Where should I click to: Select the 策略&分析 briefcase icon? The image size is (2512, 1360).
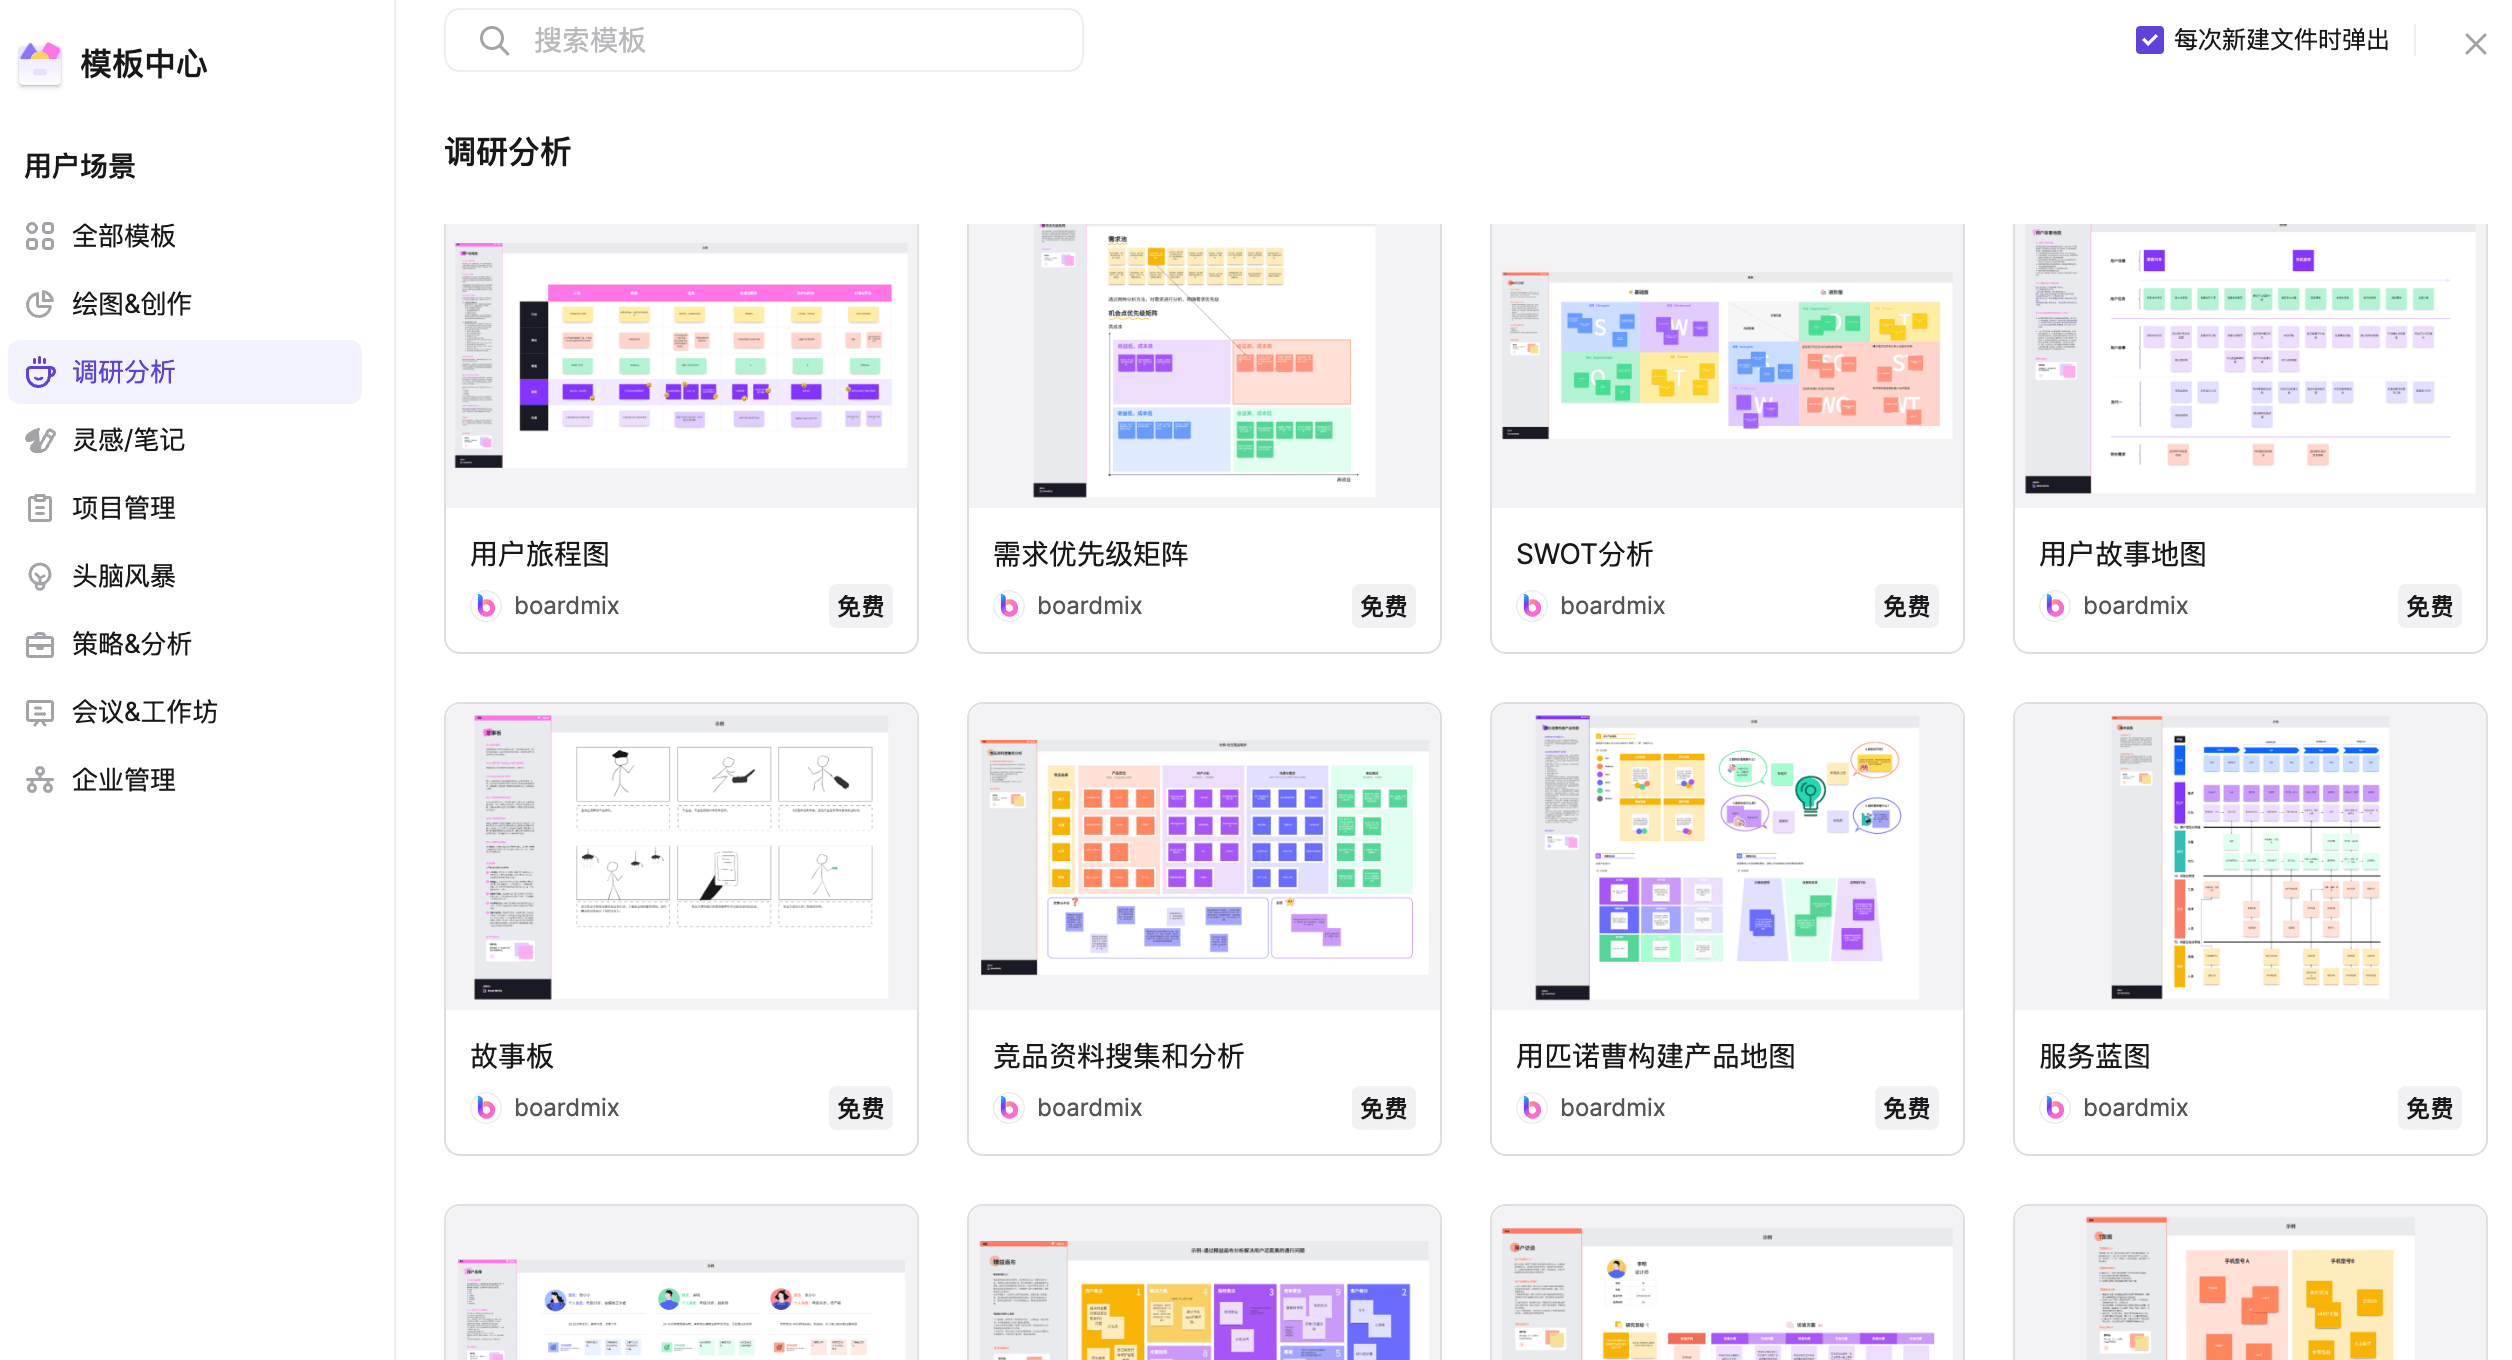click(x=40, y=644)
